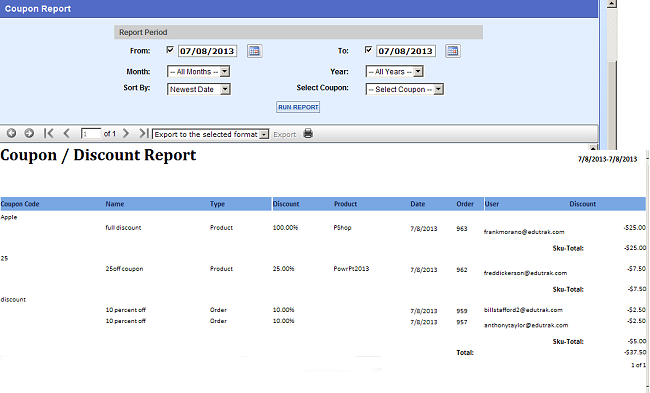Click the Type column header

pos(217,204)
